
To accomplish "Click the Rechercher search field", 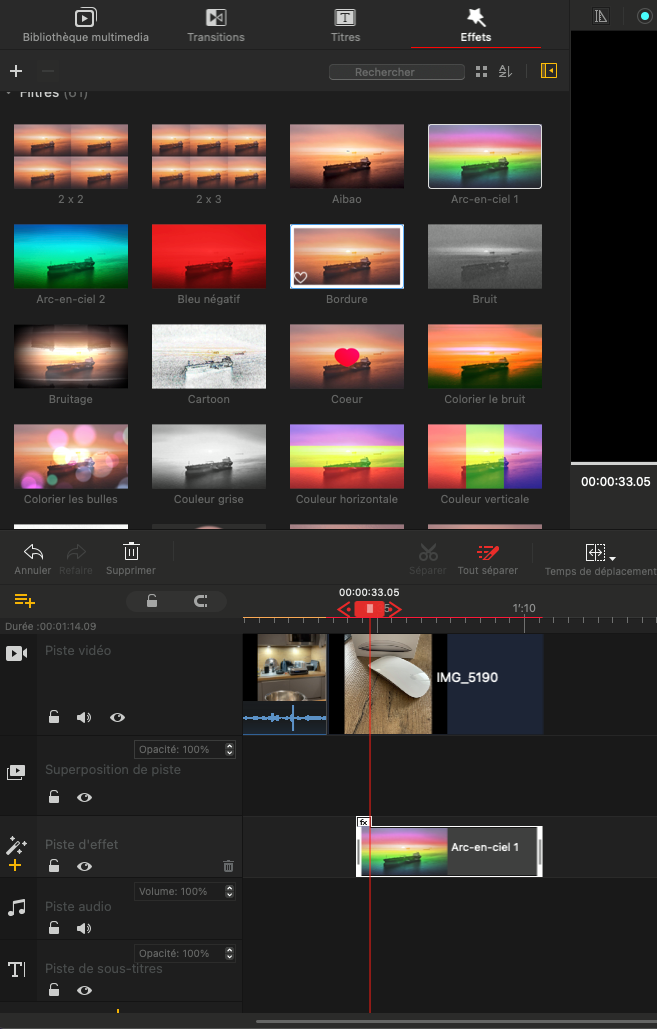I will coord(396,72).
